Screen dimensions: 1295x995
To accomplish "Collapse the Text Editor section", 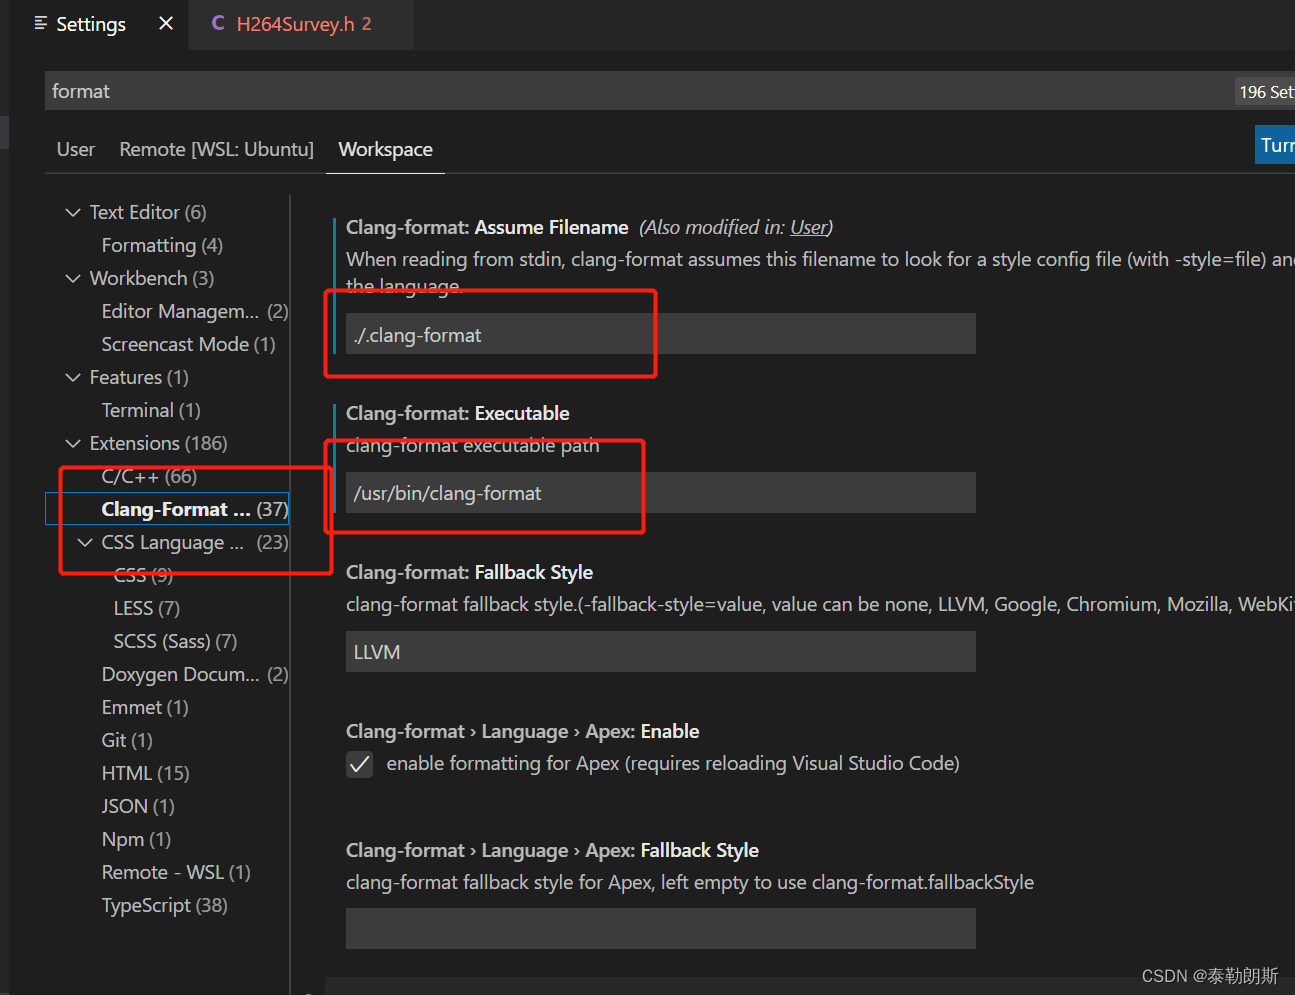I will tap(72, 212).
